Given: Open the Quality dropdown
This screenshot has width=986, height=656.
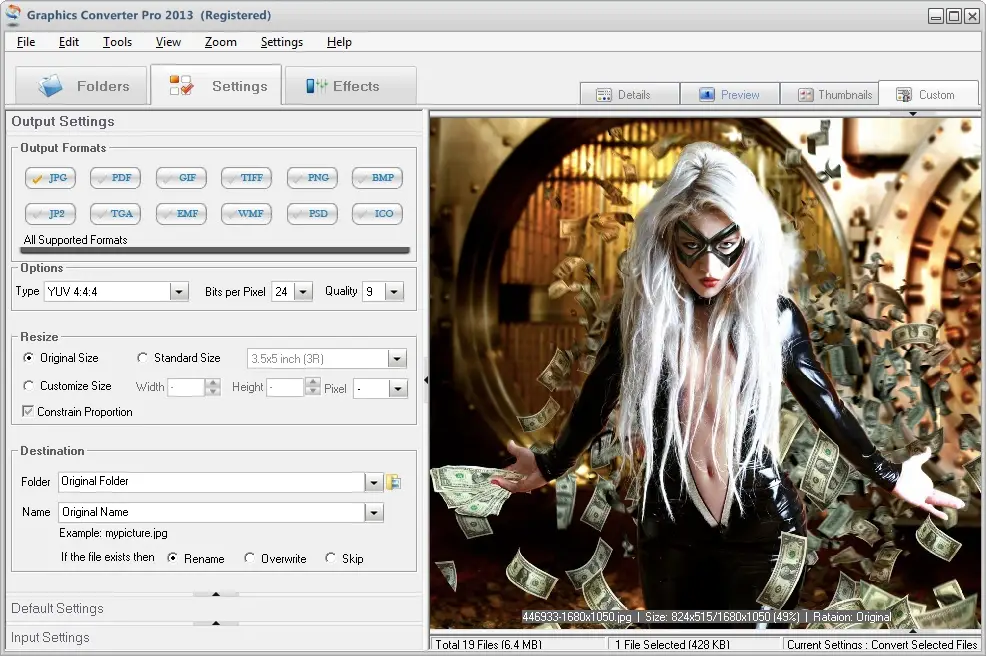Looking at the screenshot, I should [x=394, y=292].
